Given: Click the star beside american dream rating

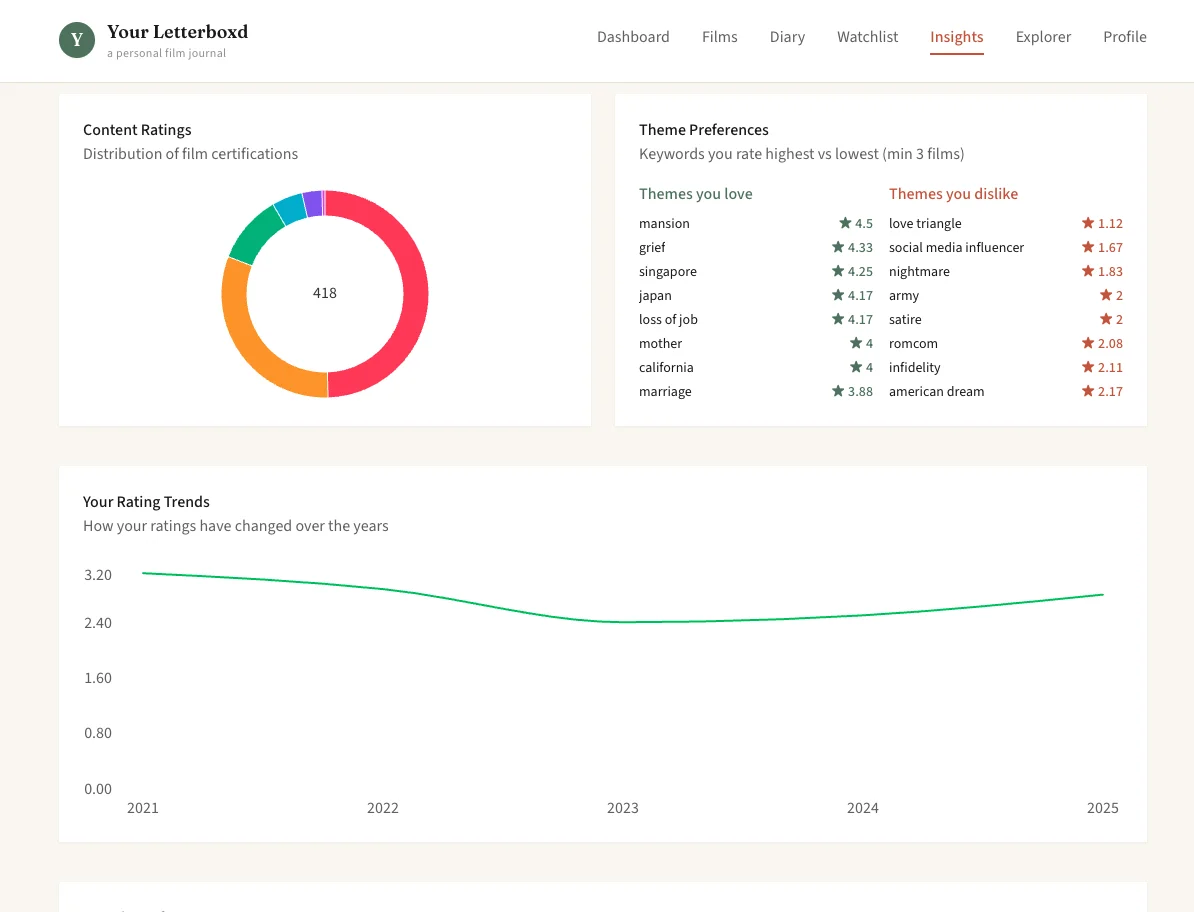Looking at the screenshot, I should [x=1088, y=391].
